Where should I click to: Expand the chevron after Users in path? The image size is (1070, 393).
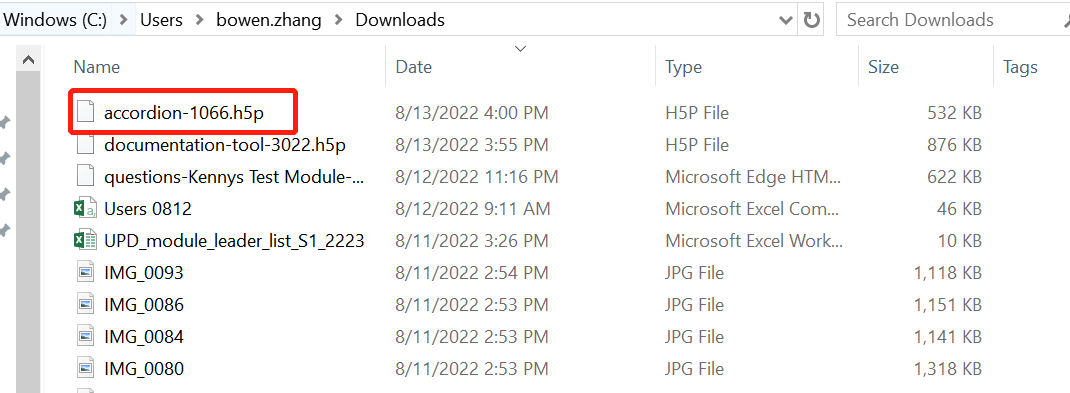coord(199,20)
